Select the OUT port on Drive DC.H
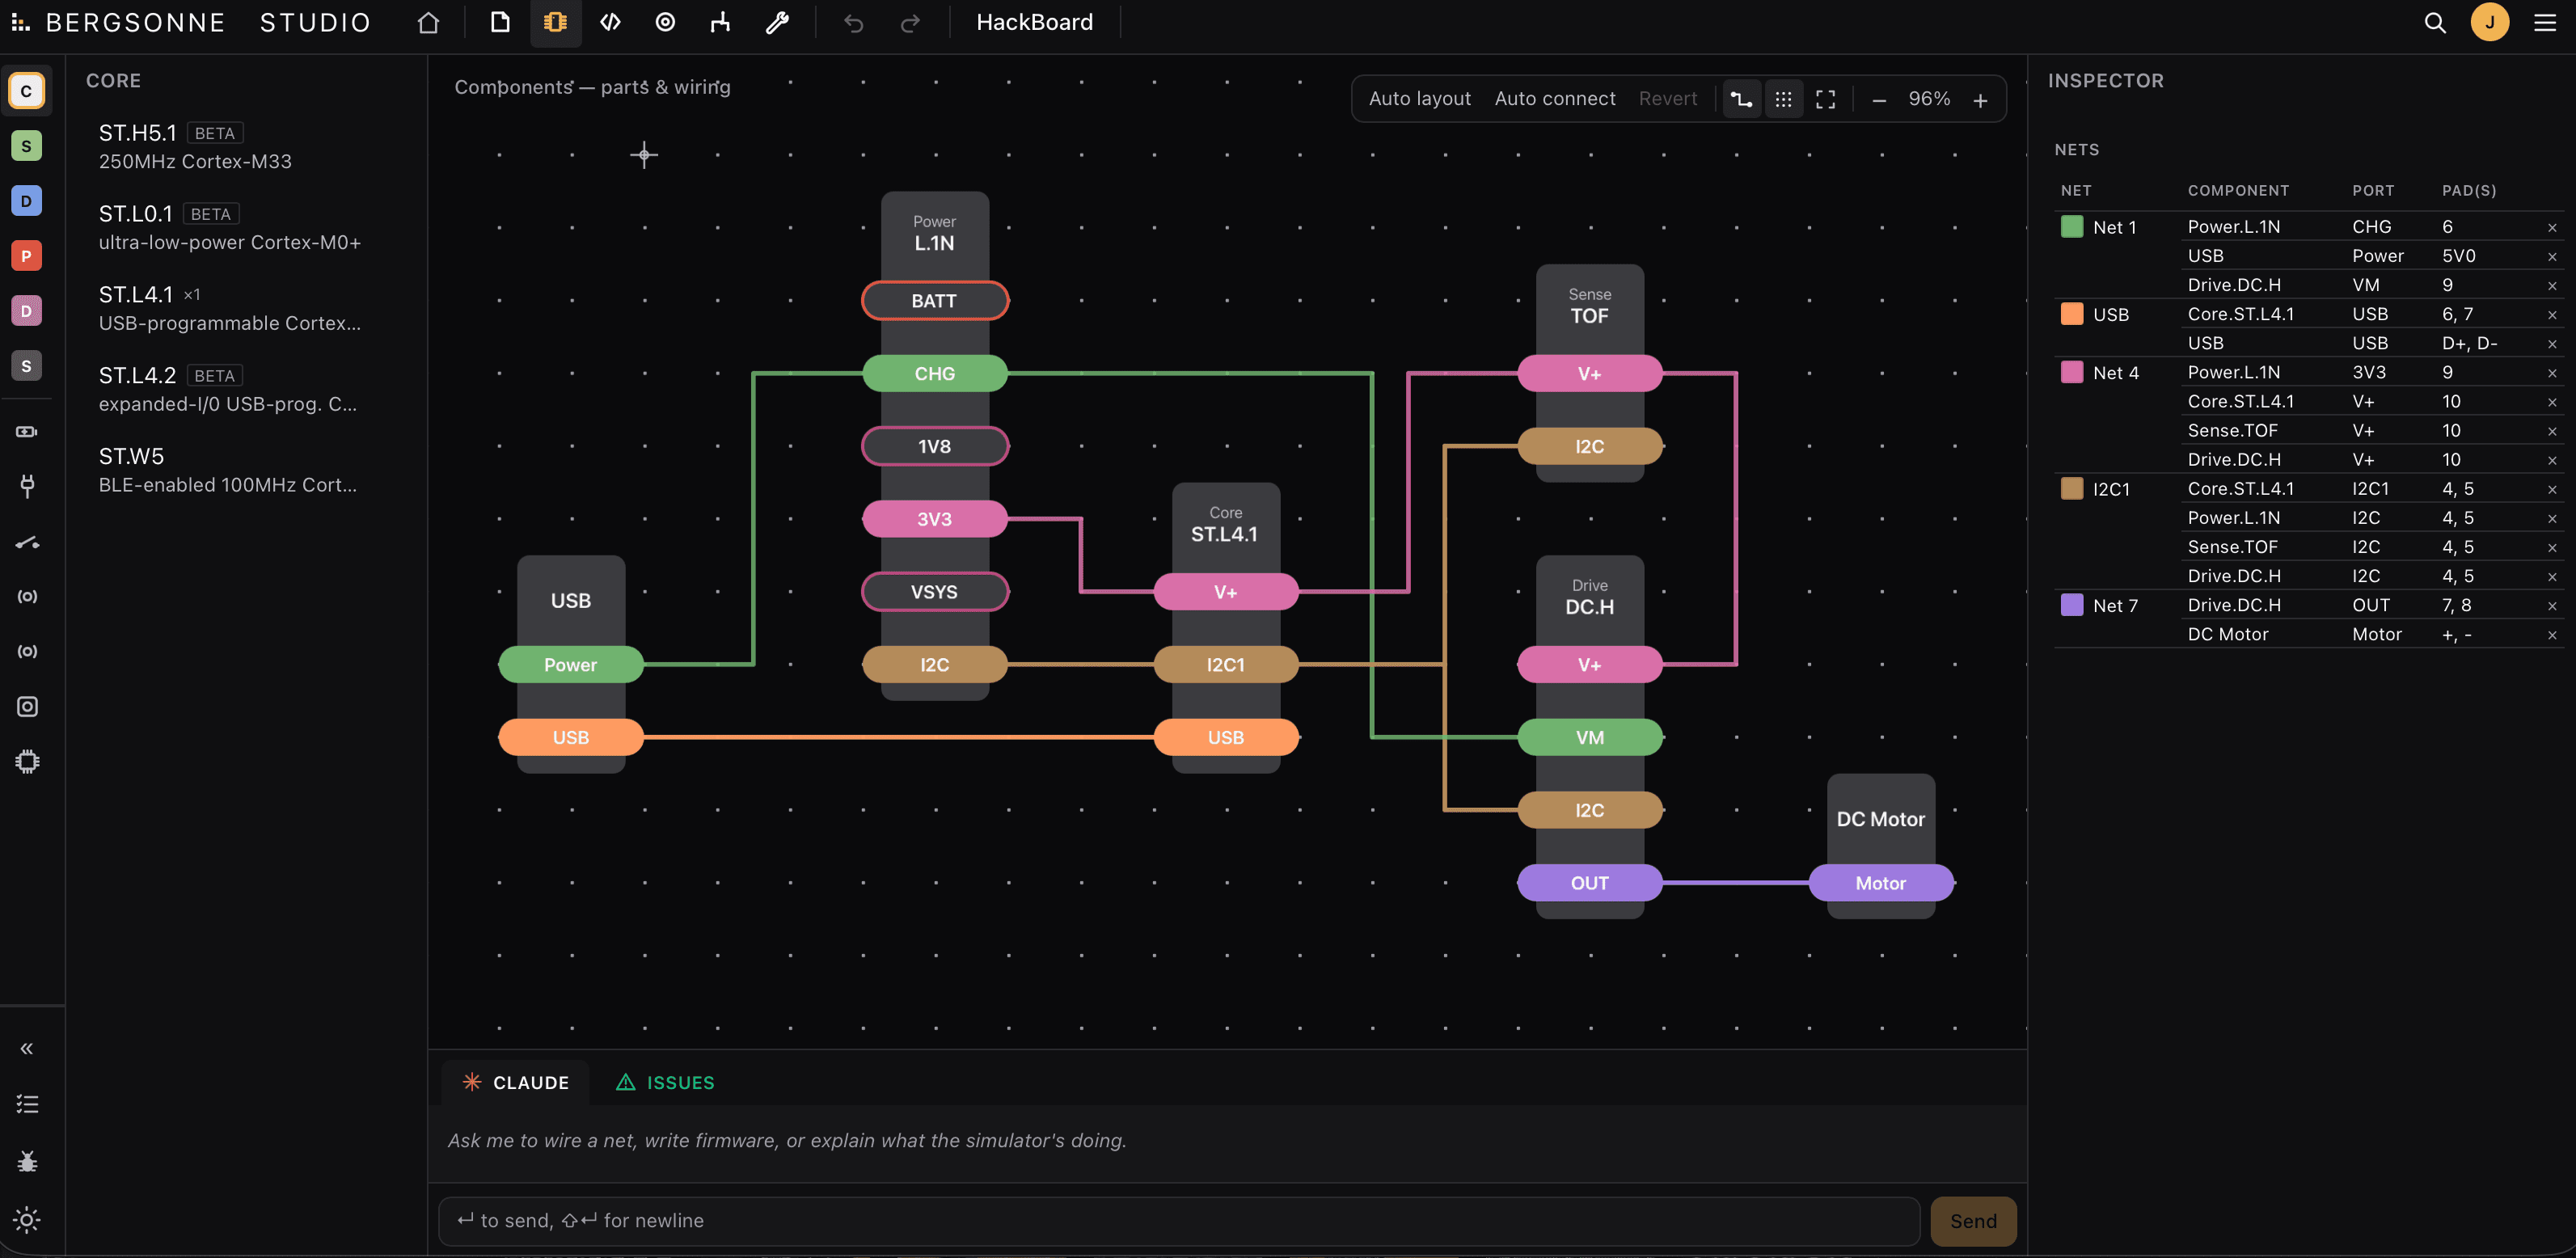This screenshot has height=1258, width=2576. [1590, 883]
